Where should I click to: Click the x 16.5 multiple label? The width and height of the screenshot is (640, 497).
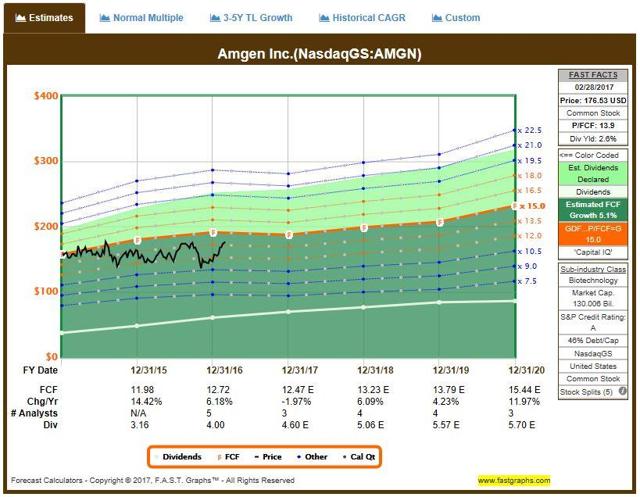530,191
